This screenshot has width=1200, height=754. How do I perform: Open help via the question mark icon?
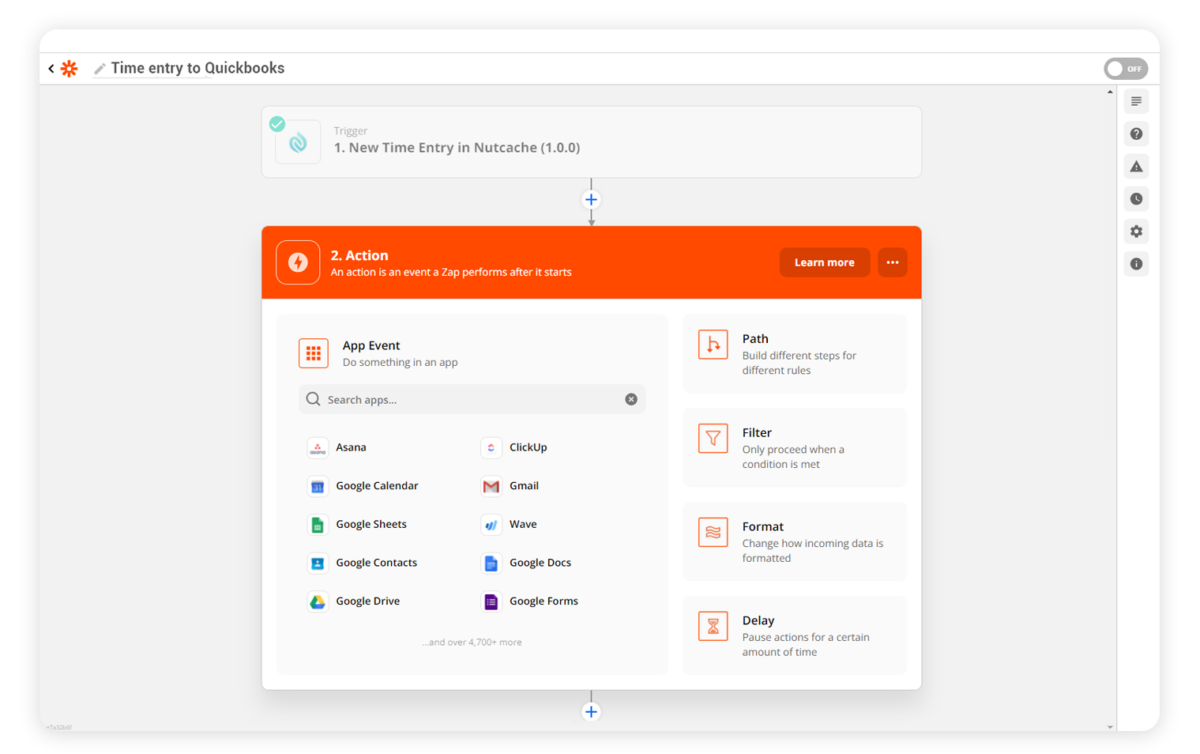[x=1135, y=133]
